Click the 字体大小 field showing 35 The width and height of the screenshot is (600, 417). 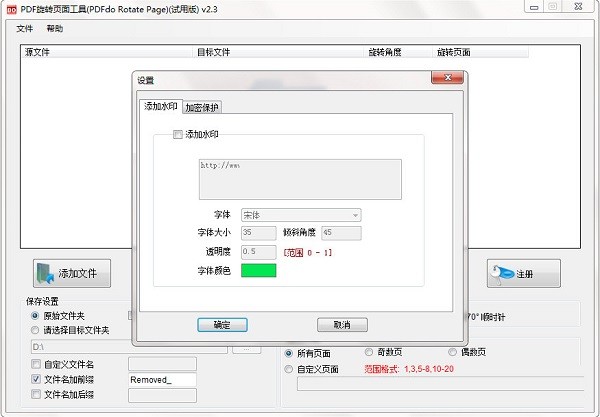(258, 233)
